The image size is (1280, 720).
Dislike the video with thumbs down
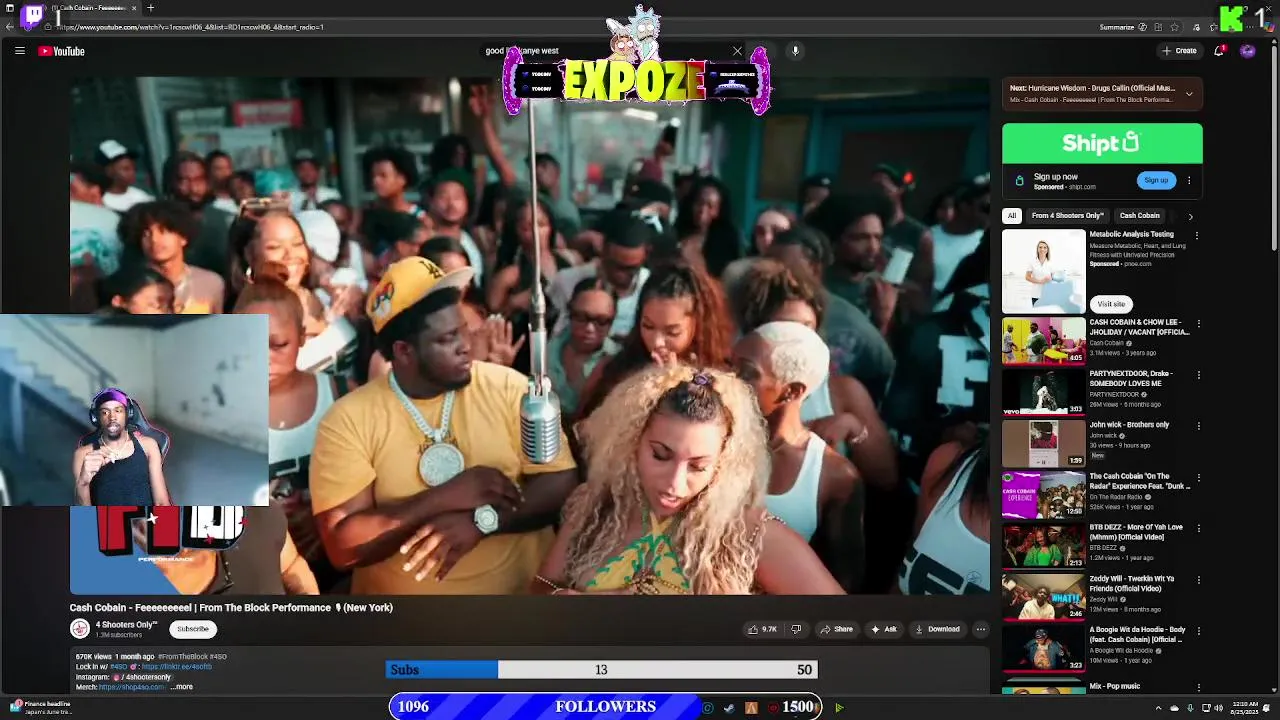pos(796,629)
